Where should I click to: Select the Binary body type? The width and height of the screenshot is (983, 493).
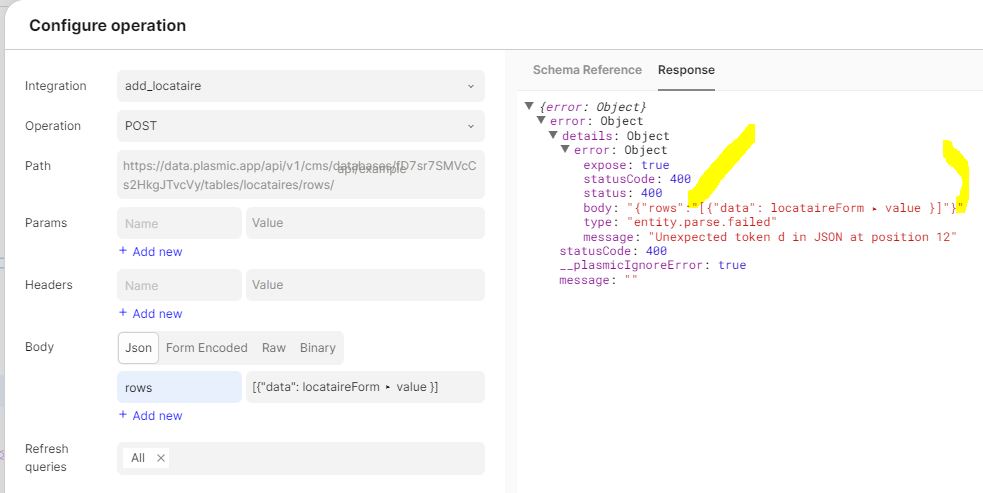(x=317, y=348)
